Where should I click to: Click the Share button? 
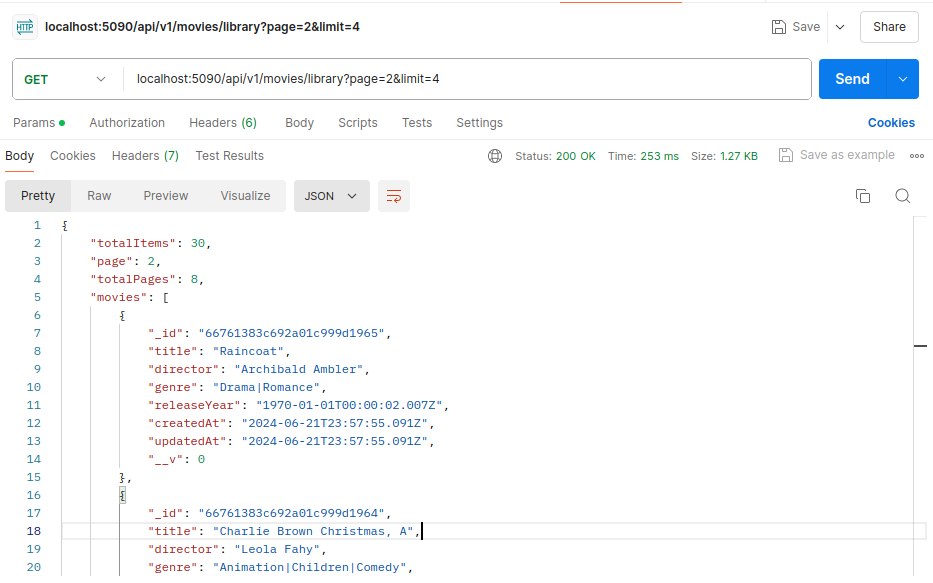(x=889, y=27)
